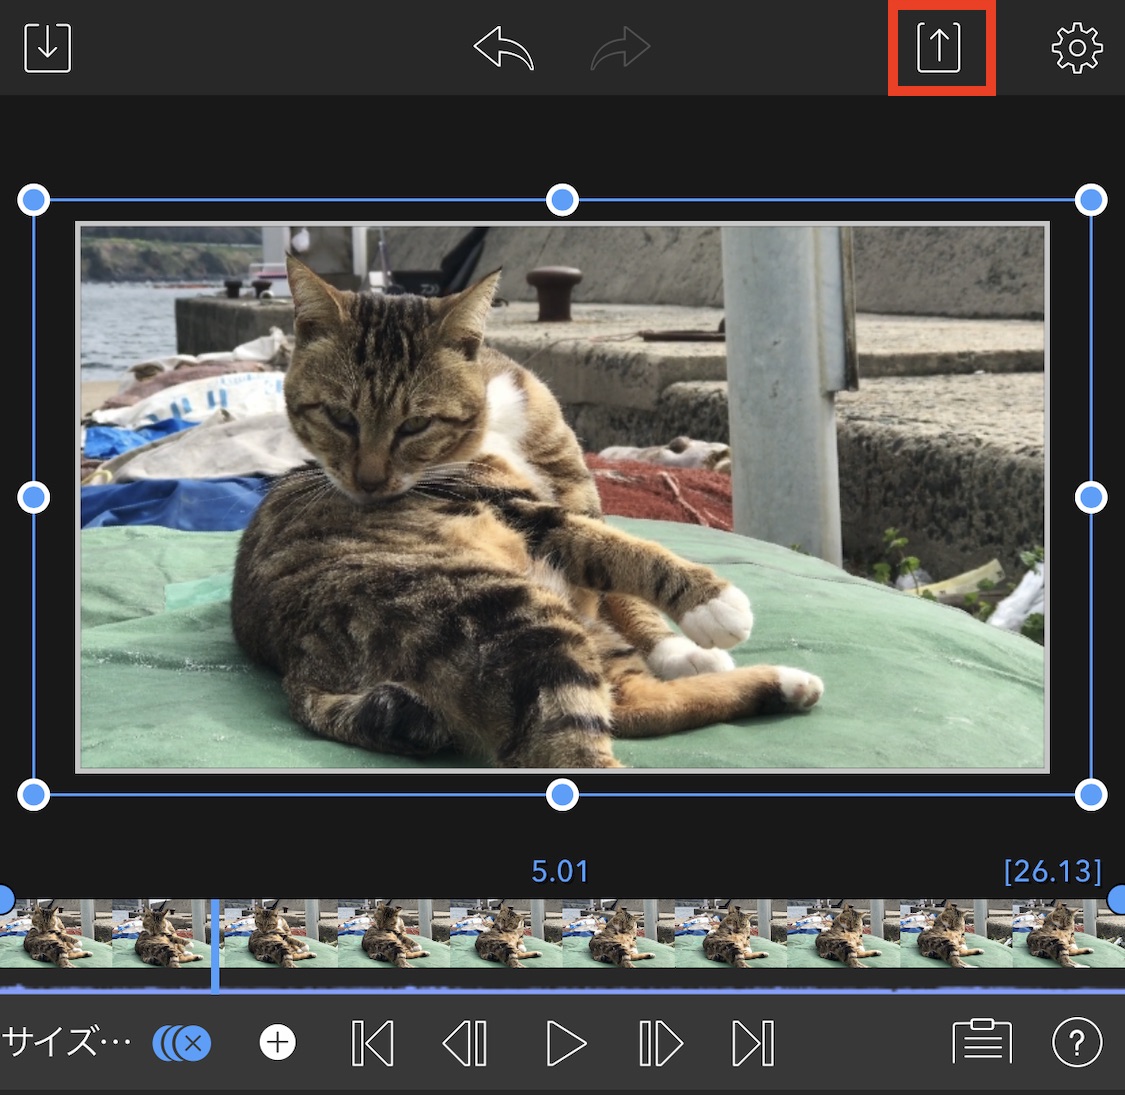Step back one frame
The image size is (1125, 1095).
pyautogui.click(x=465, y=1043)
